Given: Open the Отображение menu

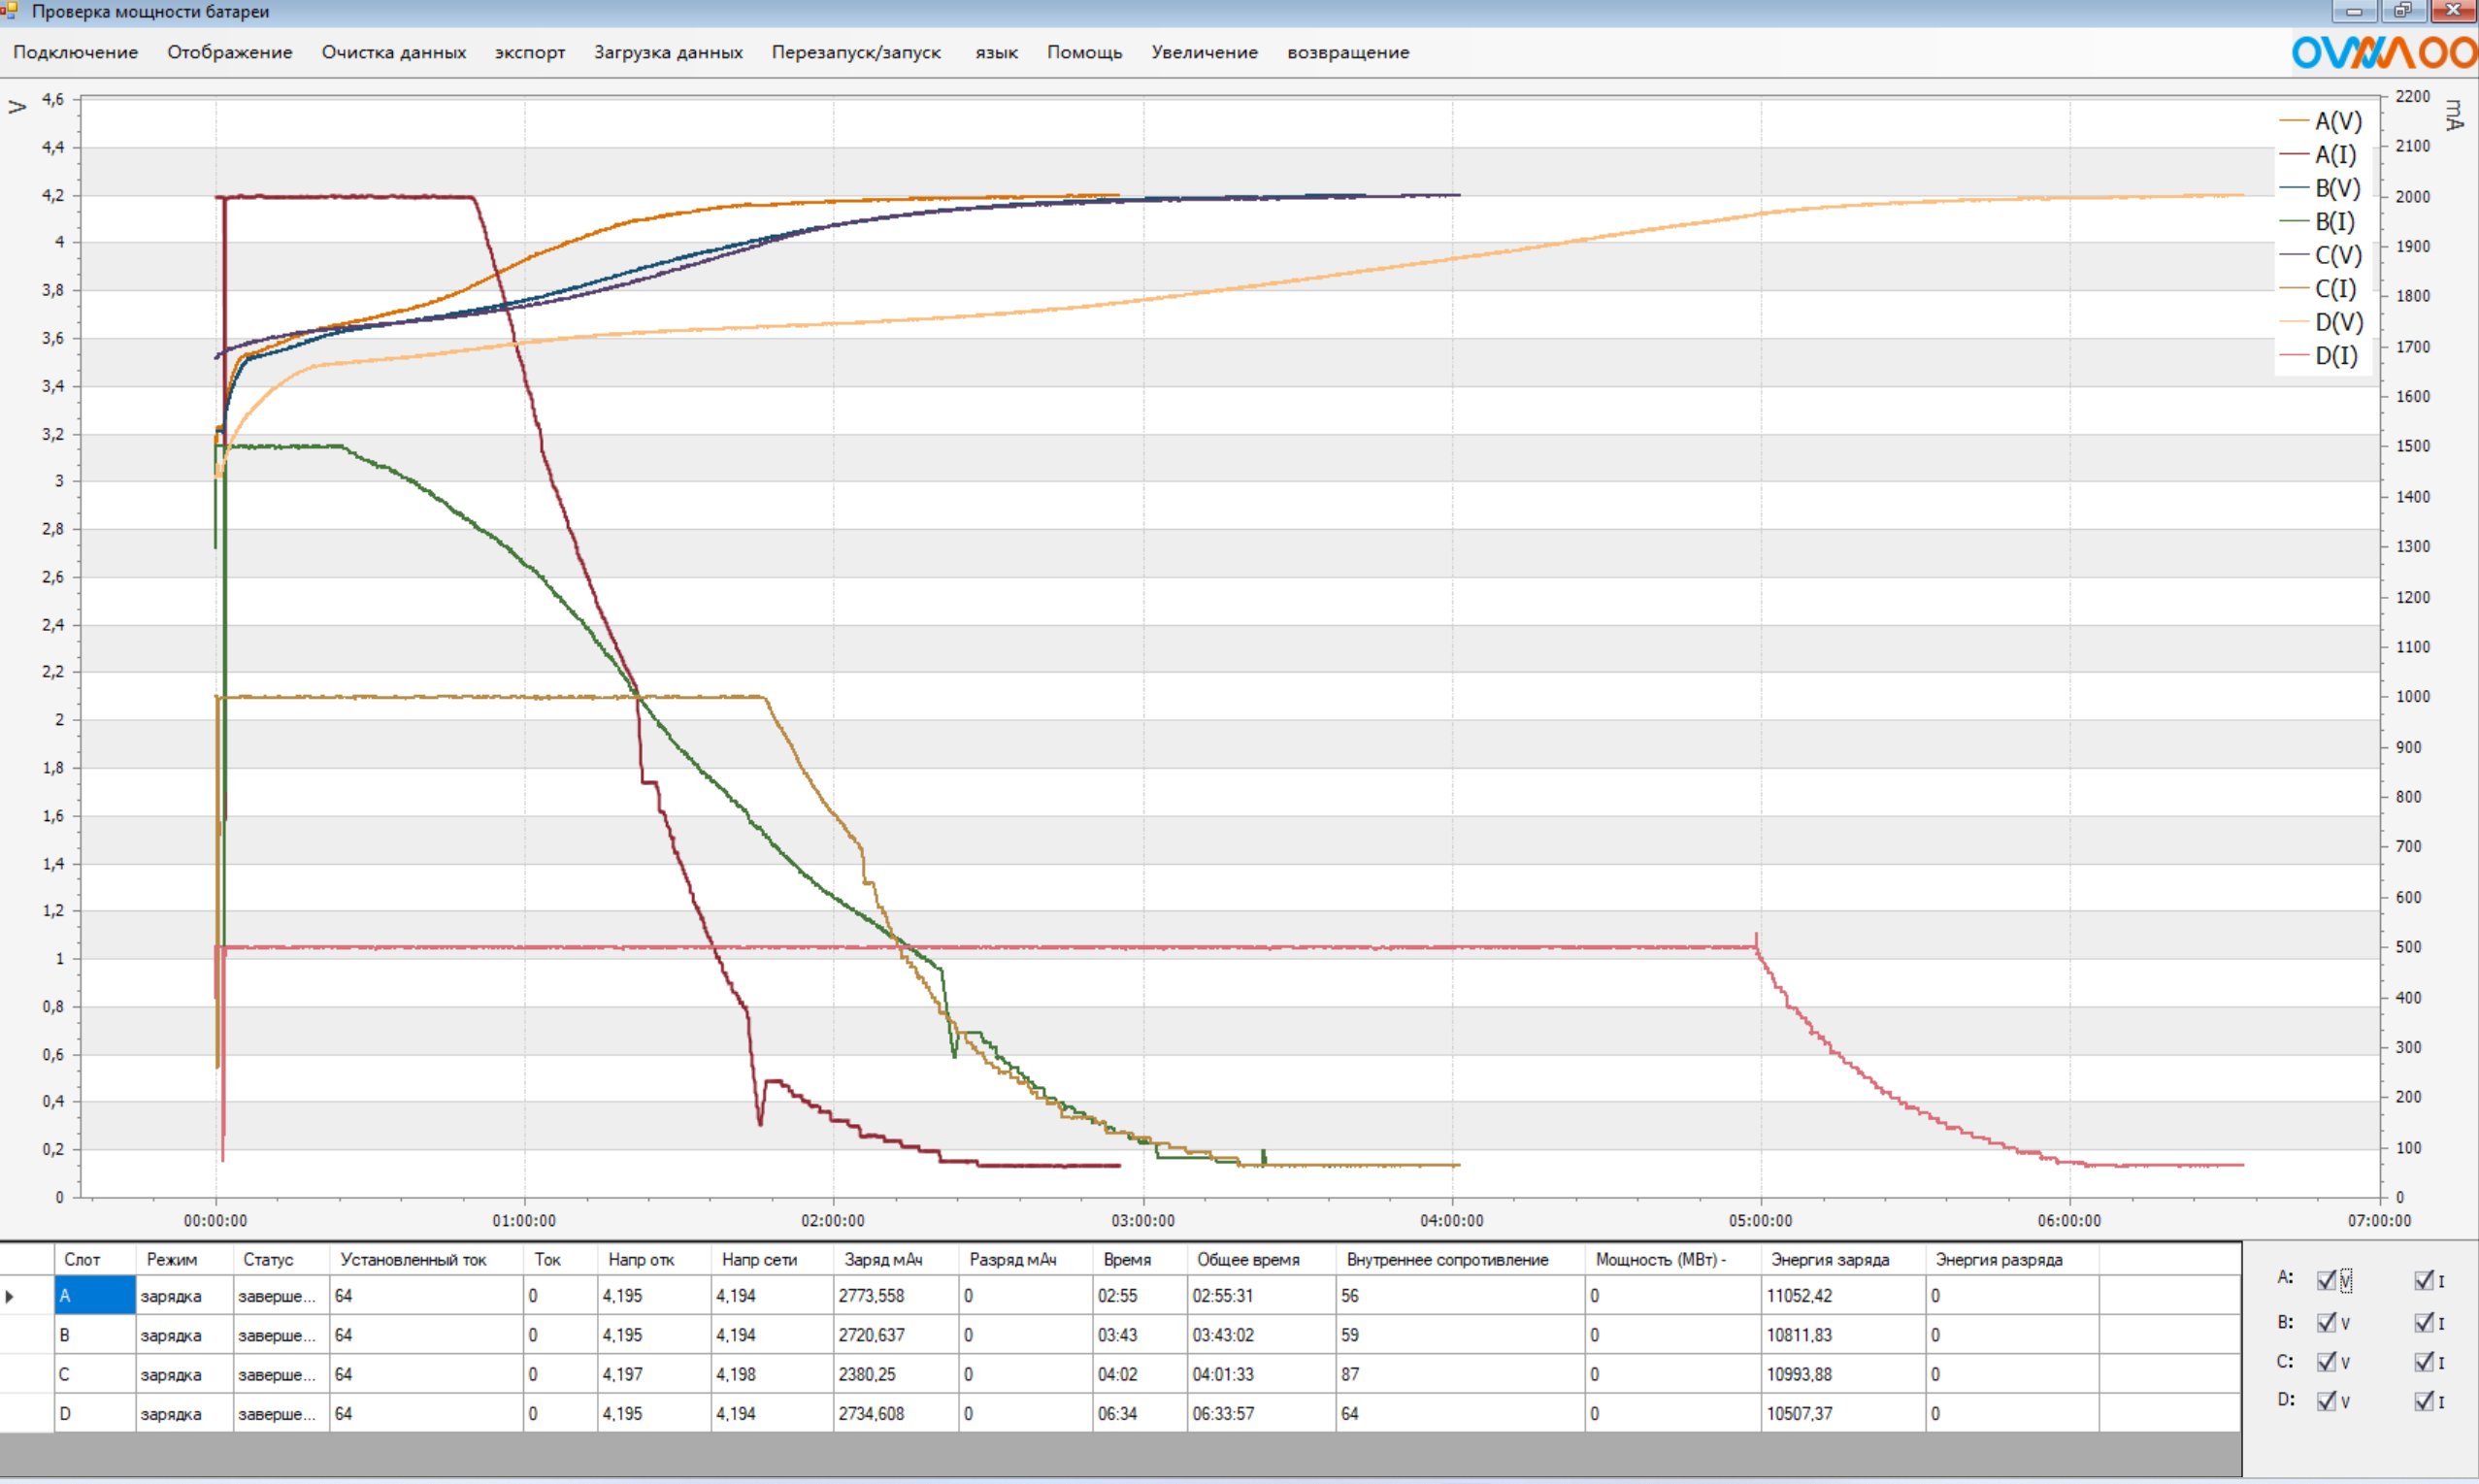Looking at the screenshot, I should tap(229, 52).
